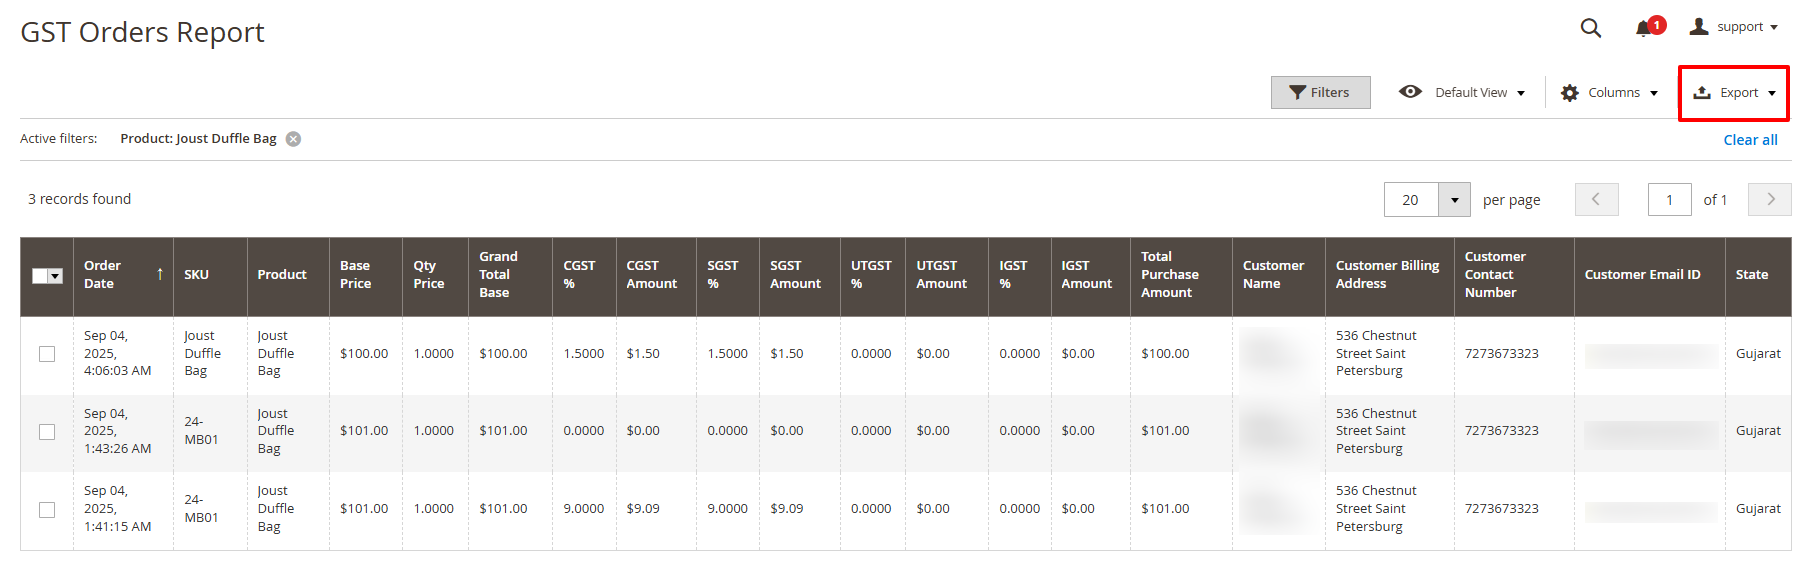Click the IGST Amount column header
This screenshot has height=575, width=1799.
coord(1091,275)
